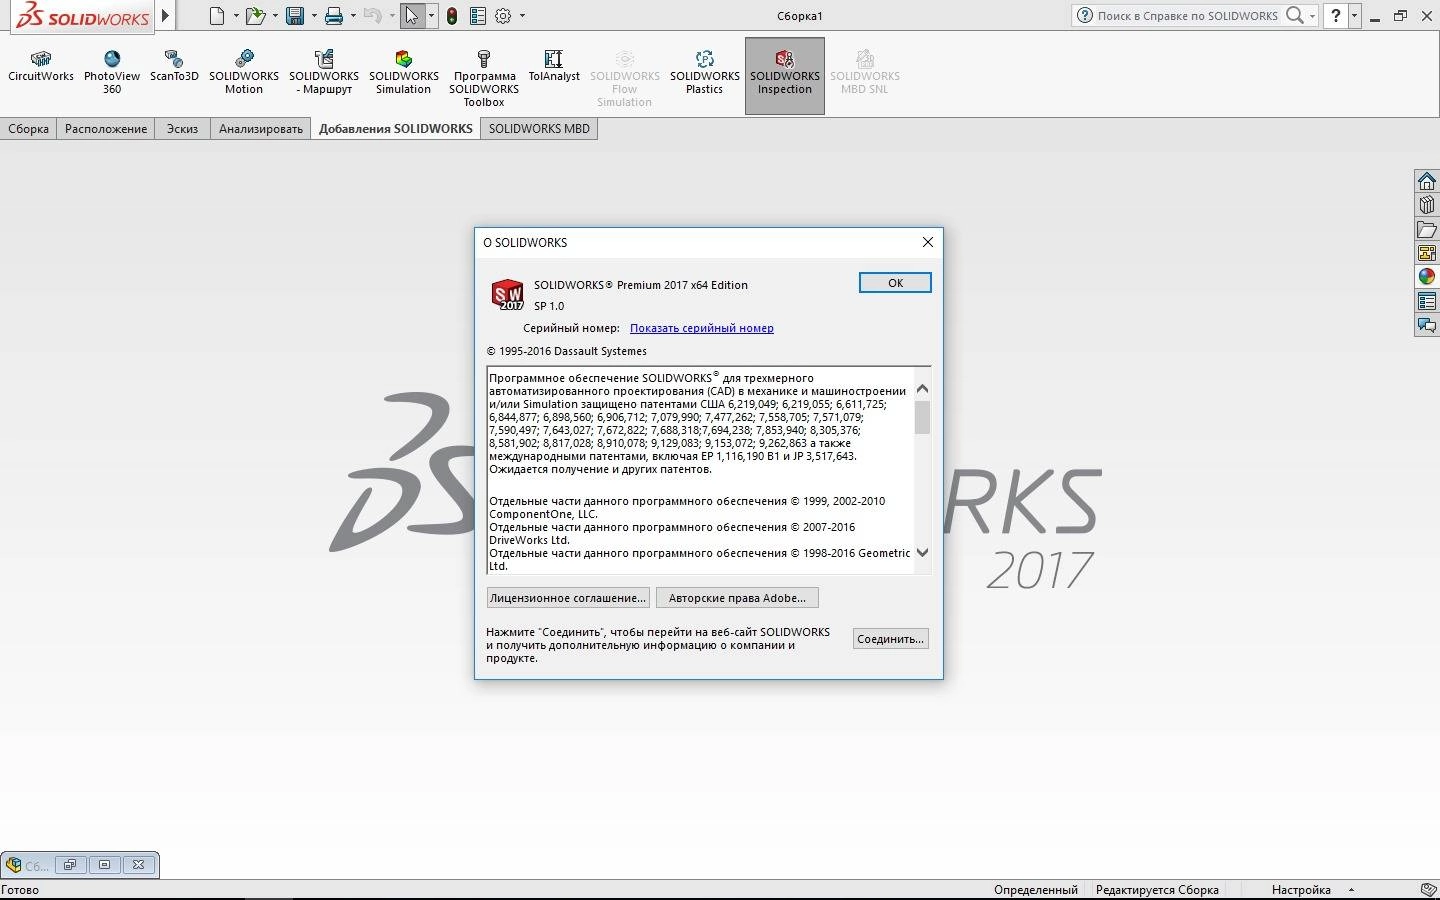Switch to Эскиз tab
The image size is (1440, 900).
(x=182, y=129)
